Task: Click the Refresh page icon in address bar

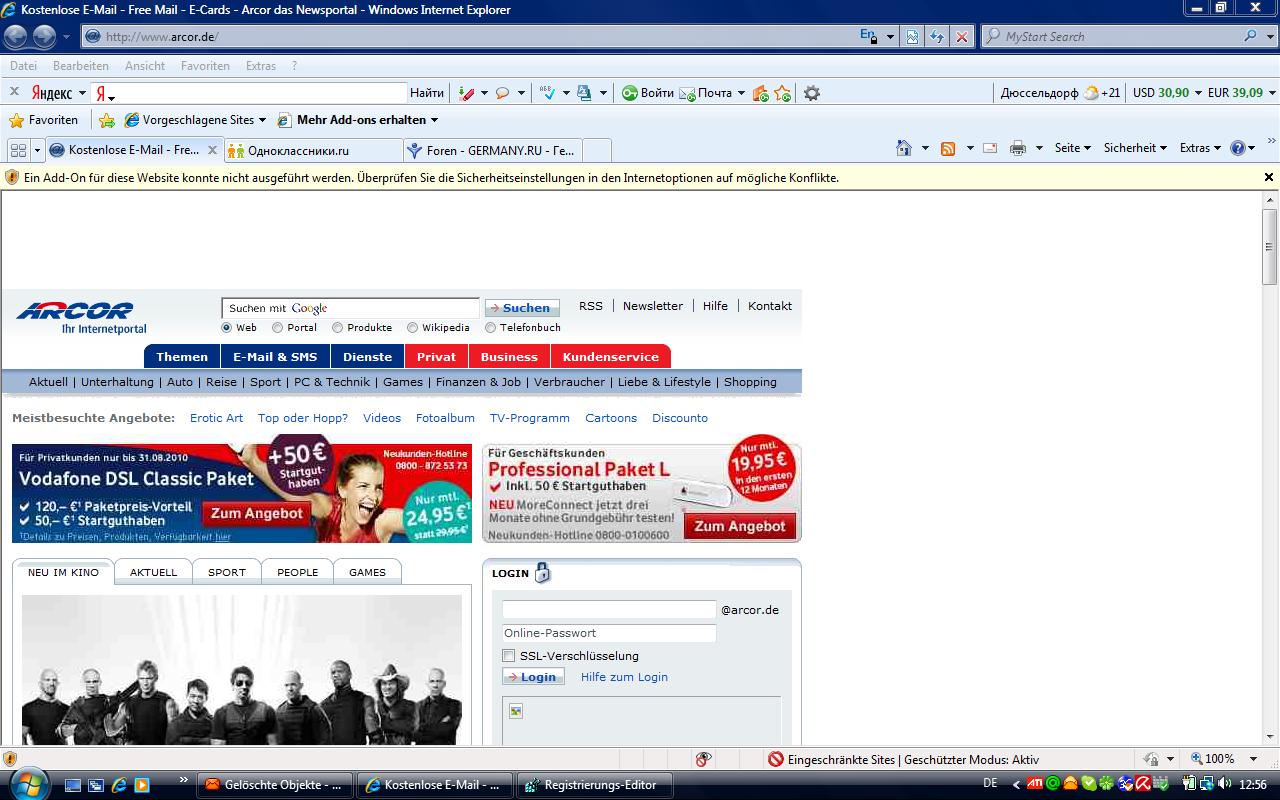Action: (937, 37)
